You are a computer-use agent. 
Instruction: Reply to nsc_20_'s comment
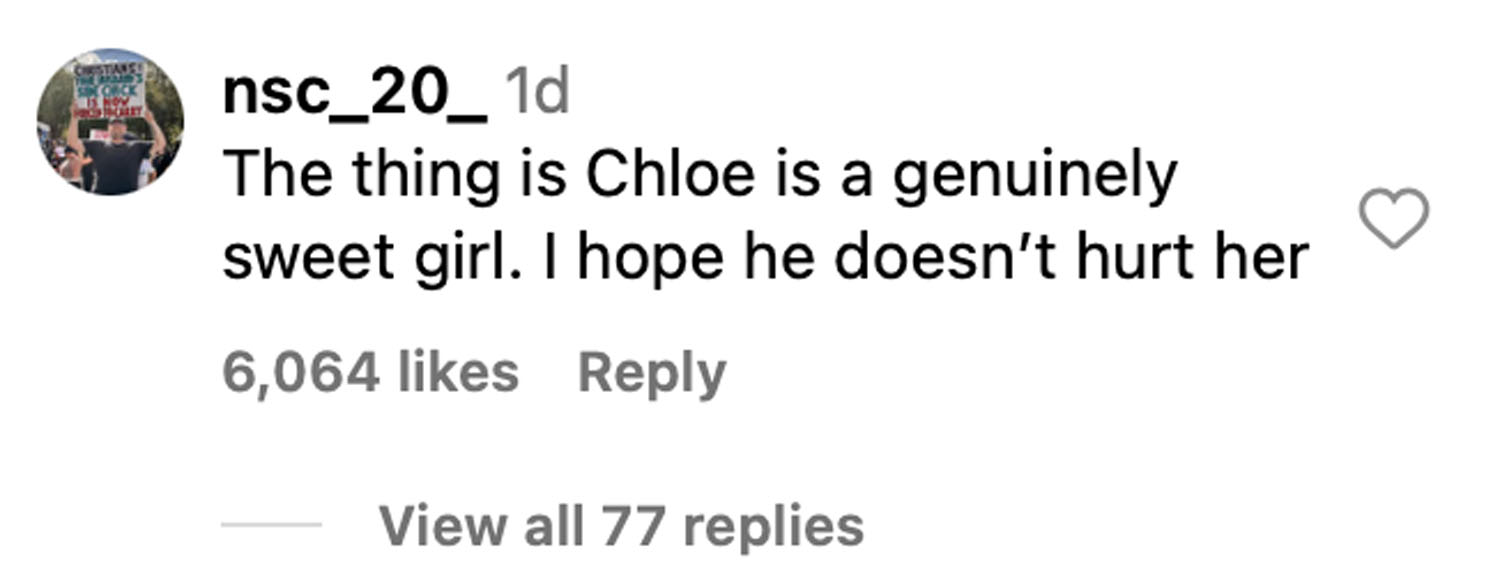(651, 374)
